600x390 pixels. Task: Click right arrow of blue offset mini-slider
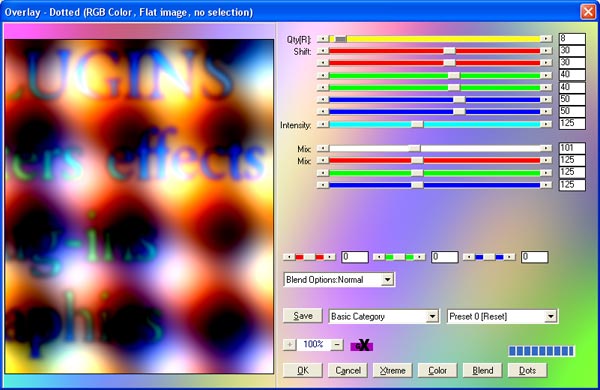point(510,257)
